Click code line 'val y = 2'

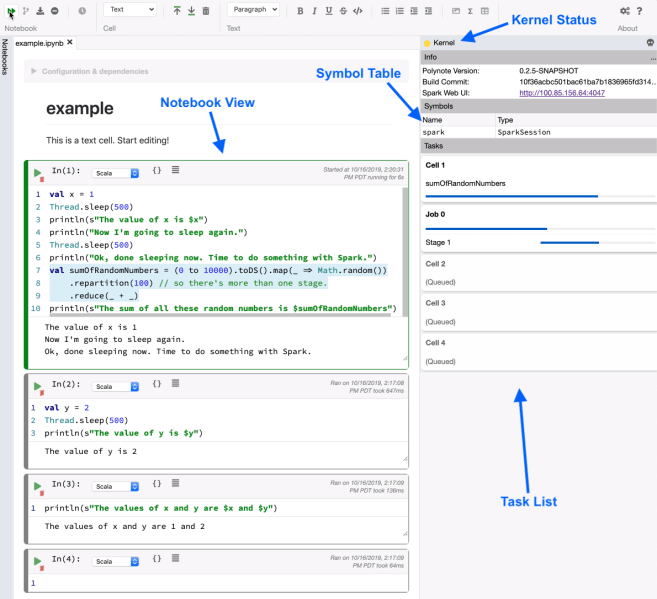(x=67, y=408)
